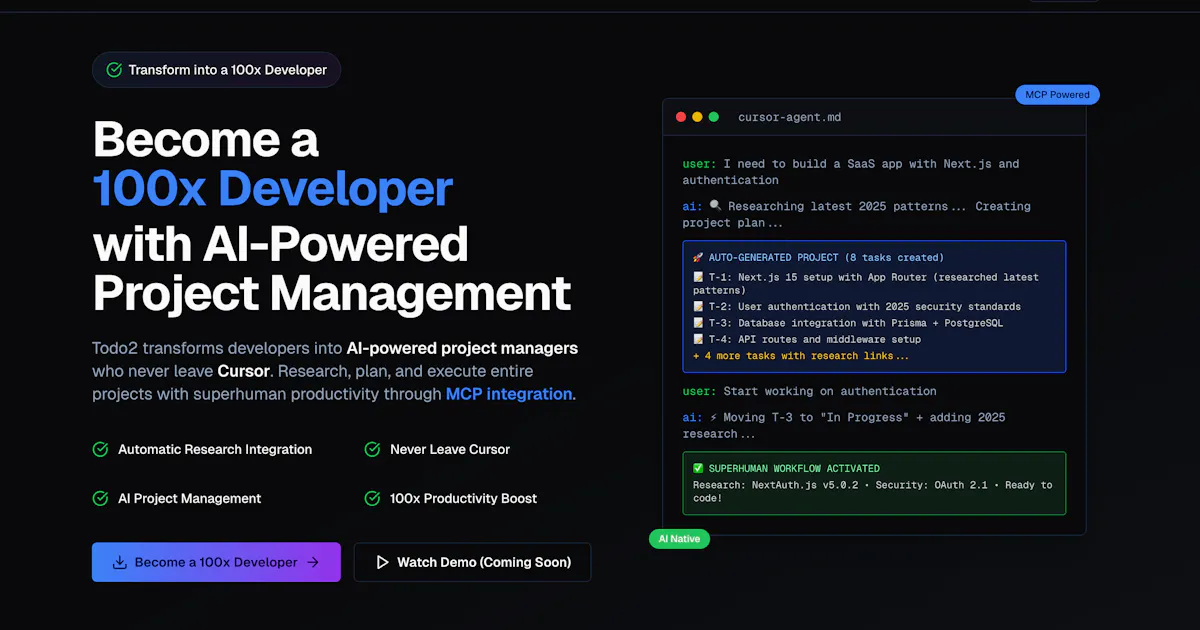Screen dimensions: 1200x630
Task: Click lightning icon in ai Moving T-3 line
Action: [x=714, y=417]
